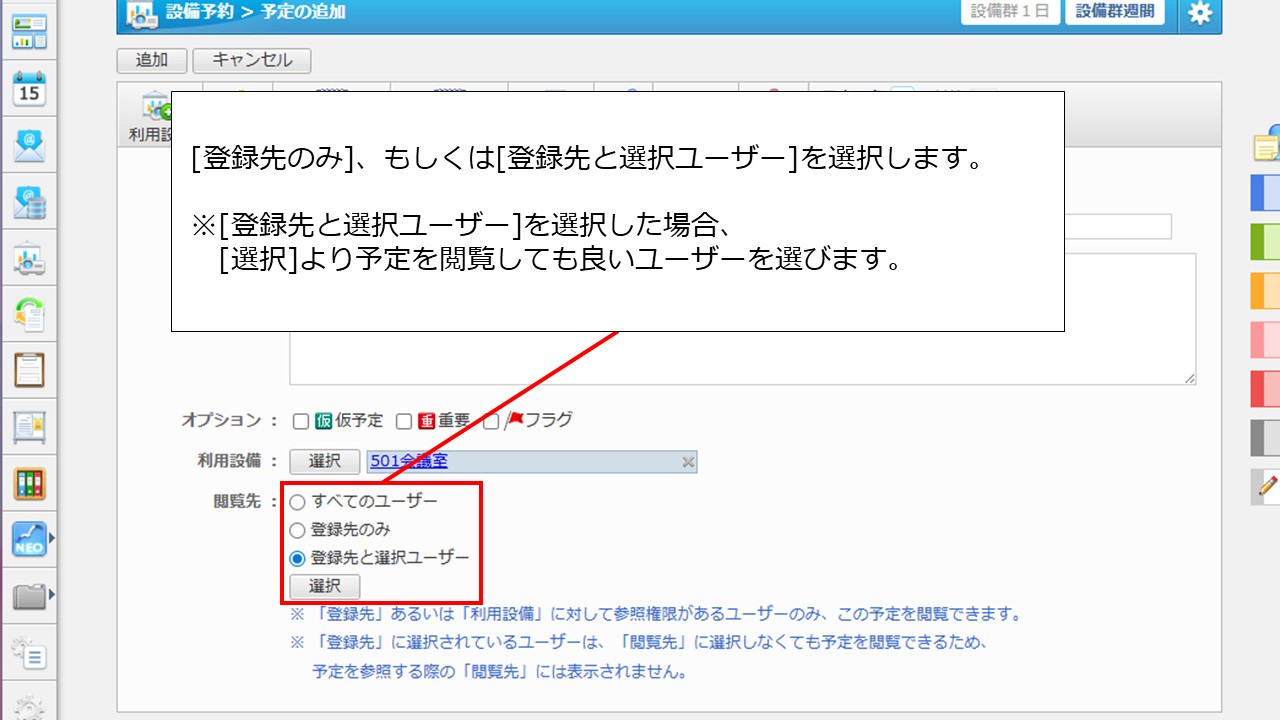
Task: Open the portal dashboard icon in sidebar
Action: [29, 32]
